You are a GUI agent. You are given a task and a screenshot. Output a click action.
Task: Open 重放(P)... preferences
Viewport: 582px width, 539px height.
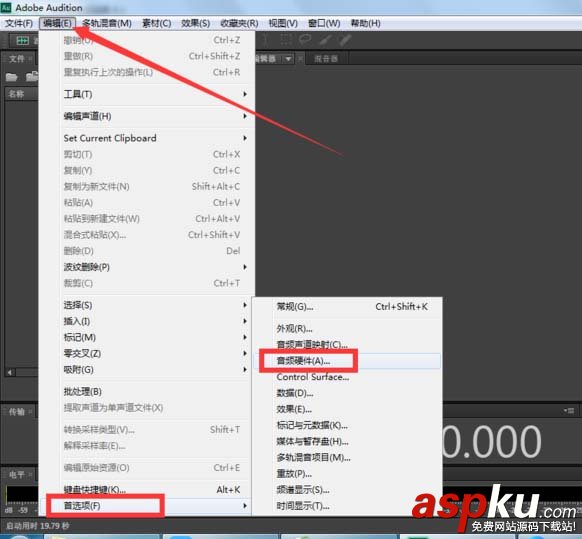pyautogui.click(x=347, y=474)
